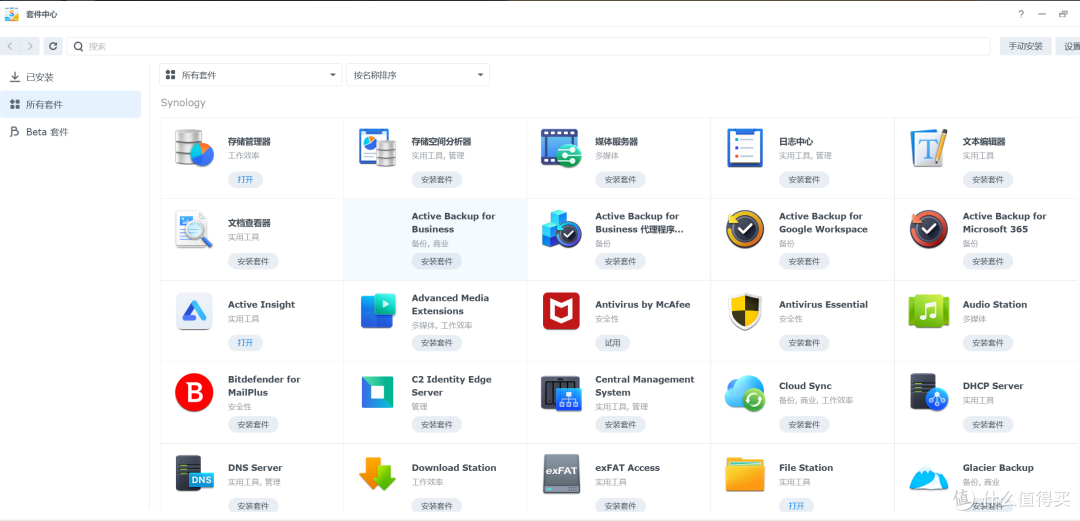
Task: Click the Download Station arrow icon
Action: [377, 474]
